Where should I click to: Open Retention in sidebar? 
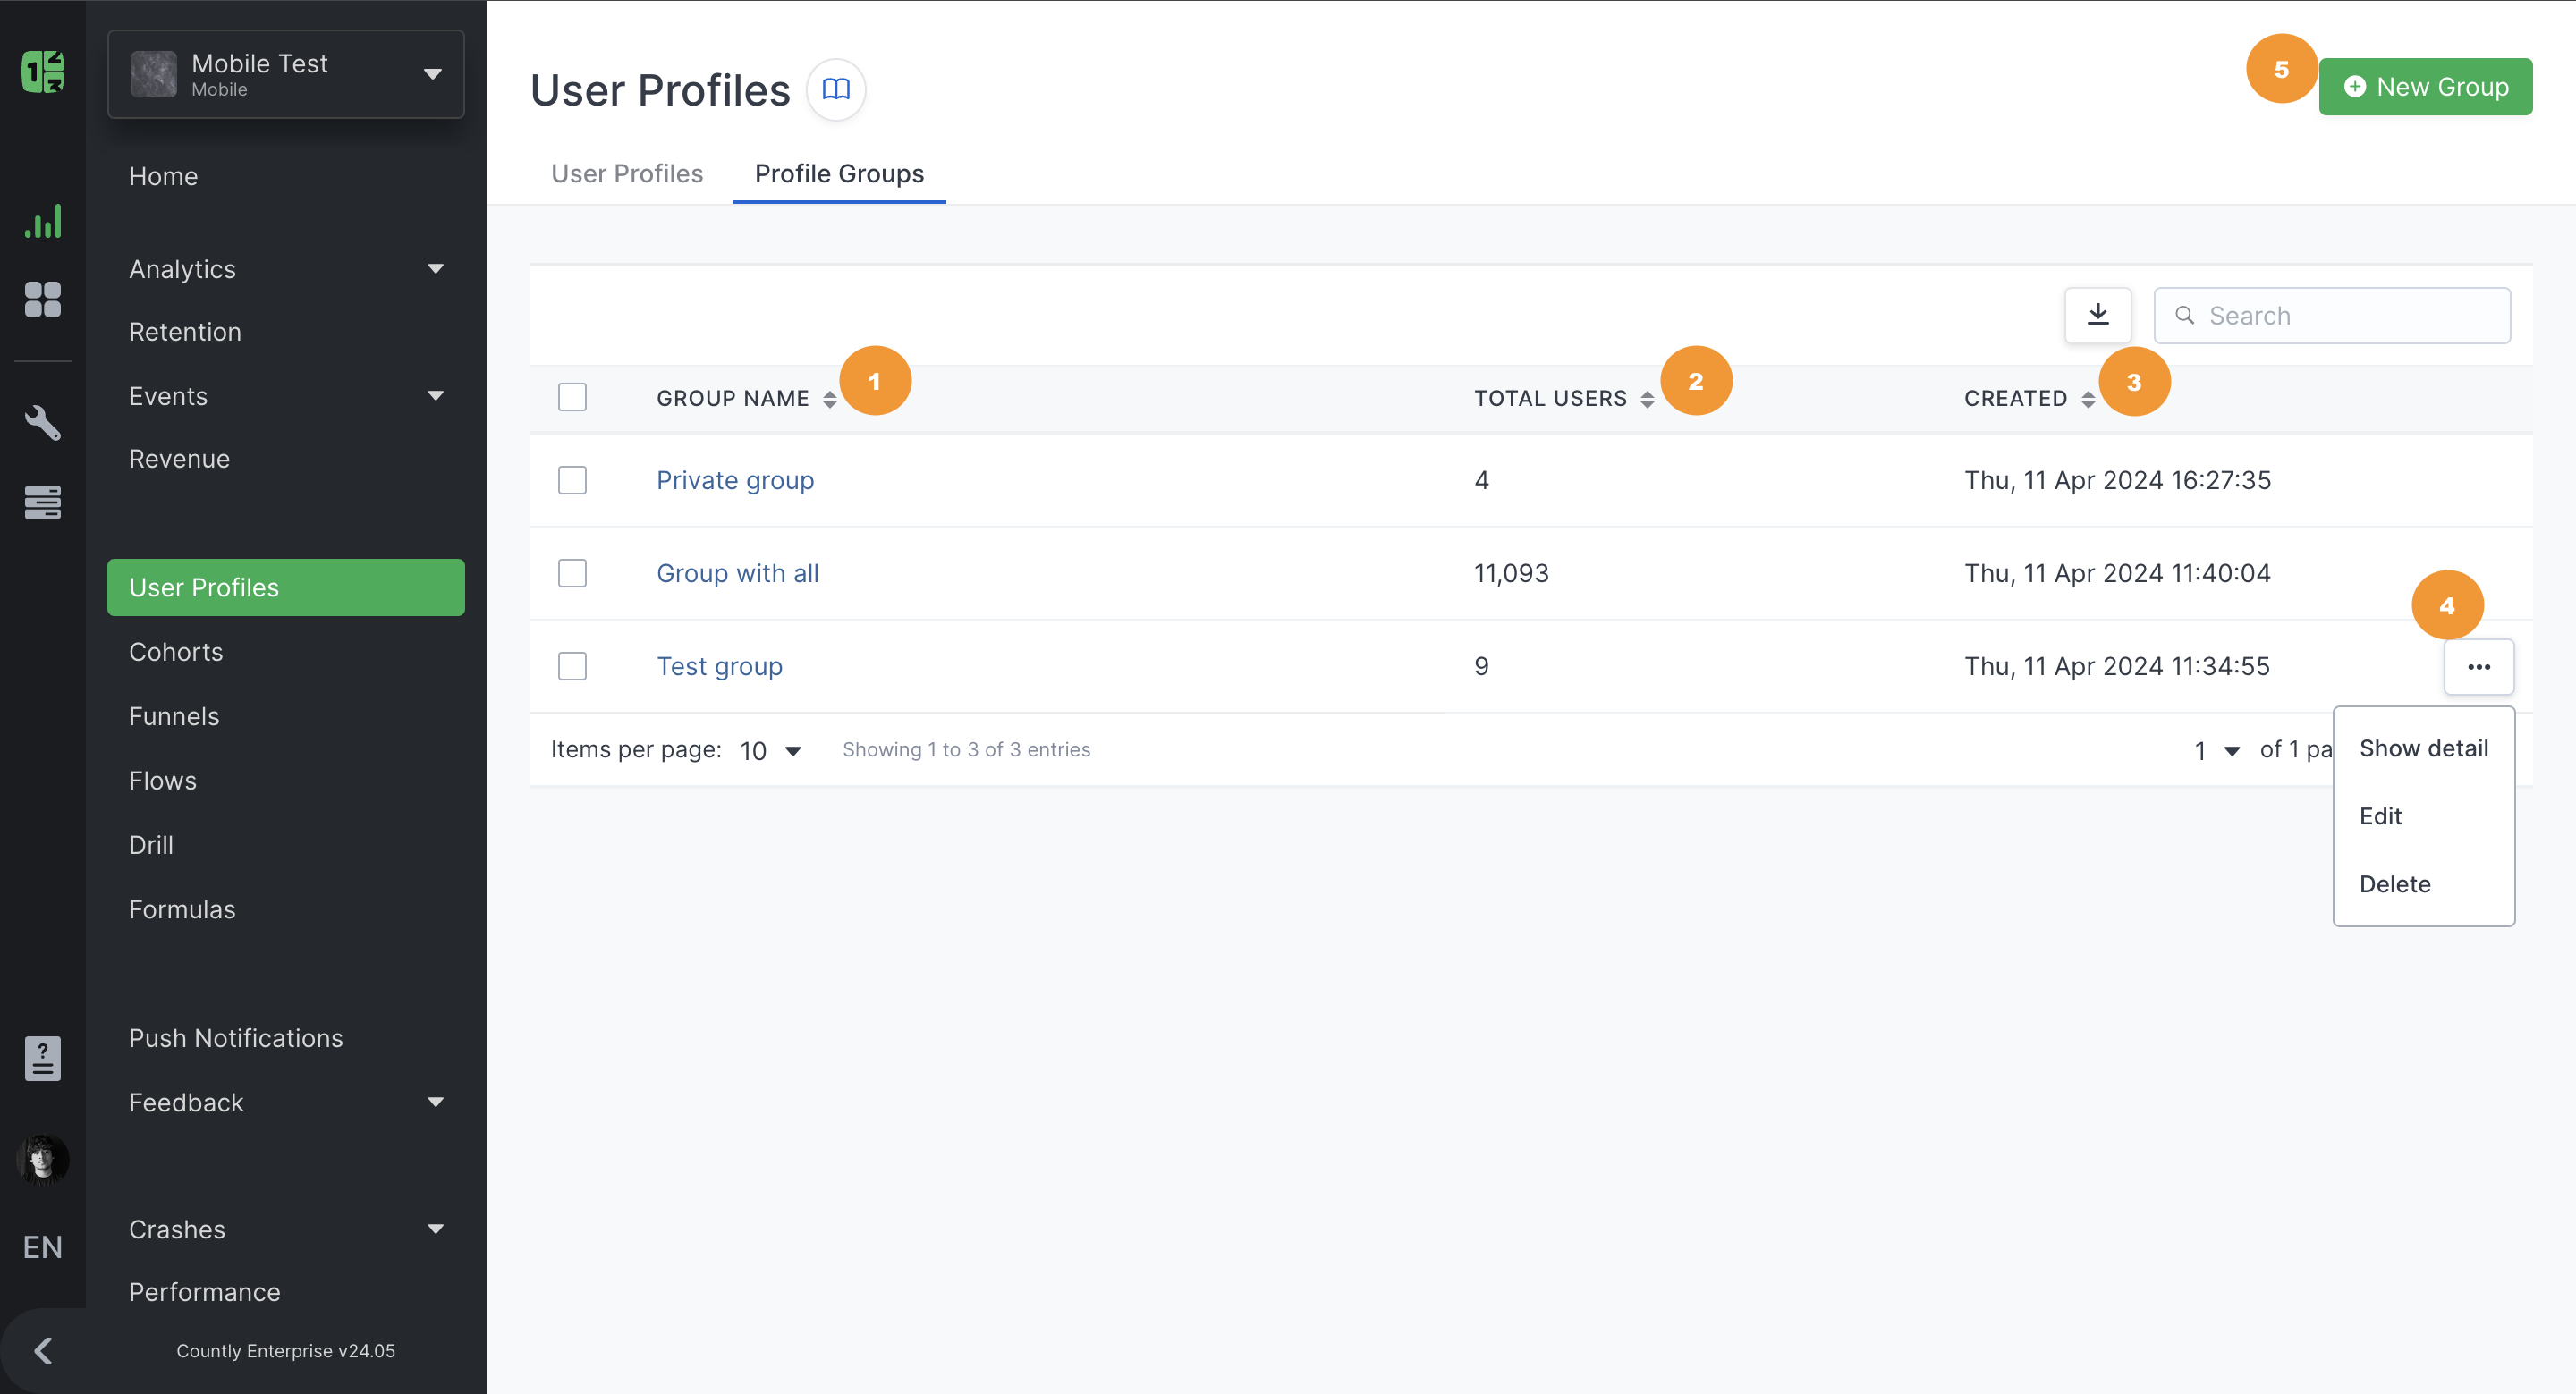pyautogui.click(x=185, y=332)
